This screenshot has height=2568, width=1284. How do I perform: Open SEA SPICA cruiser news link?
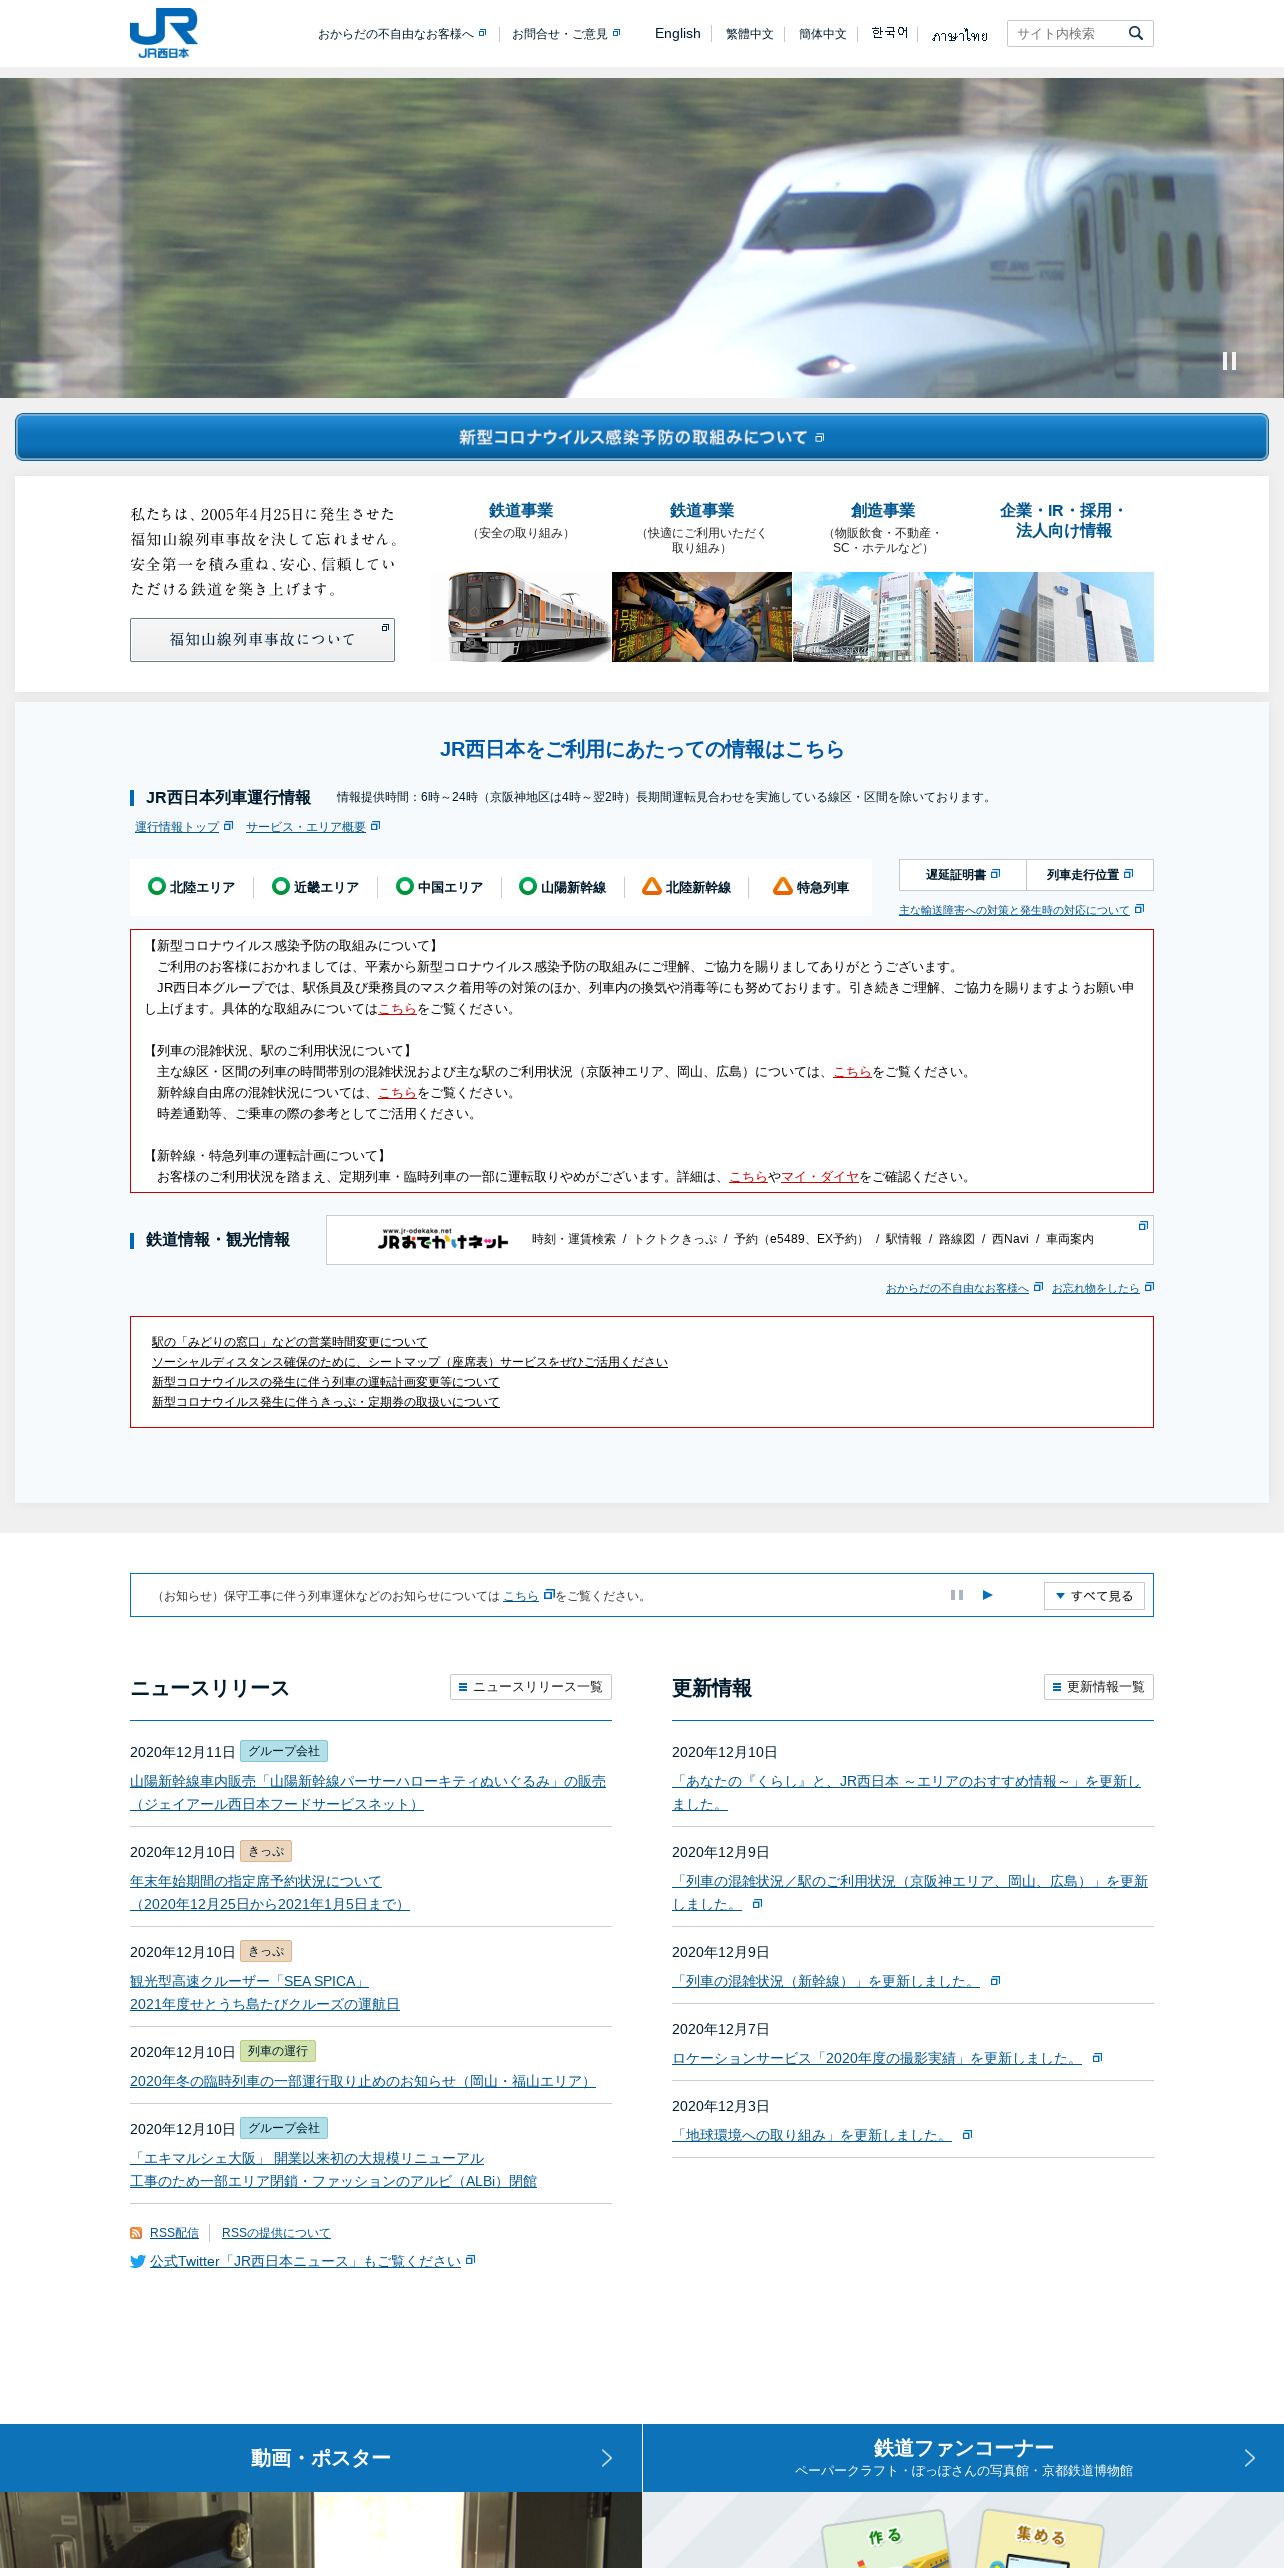(x=265, y=1993)
